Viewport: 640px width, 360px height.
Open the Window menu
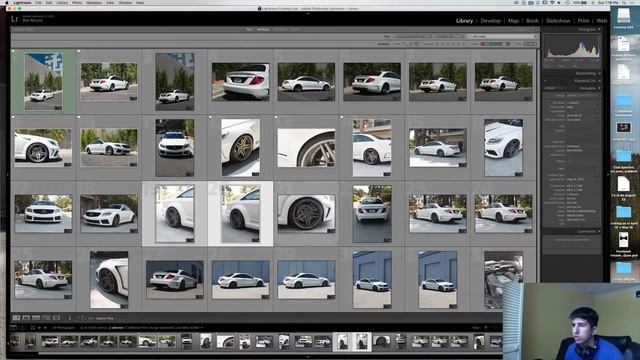[x=125, y=2]
